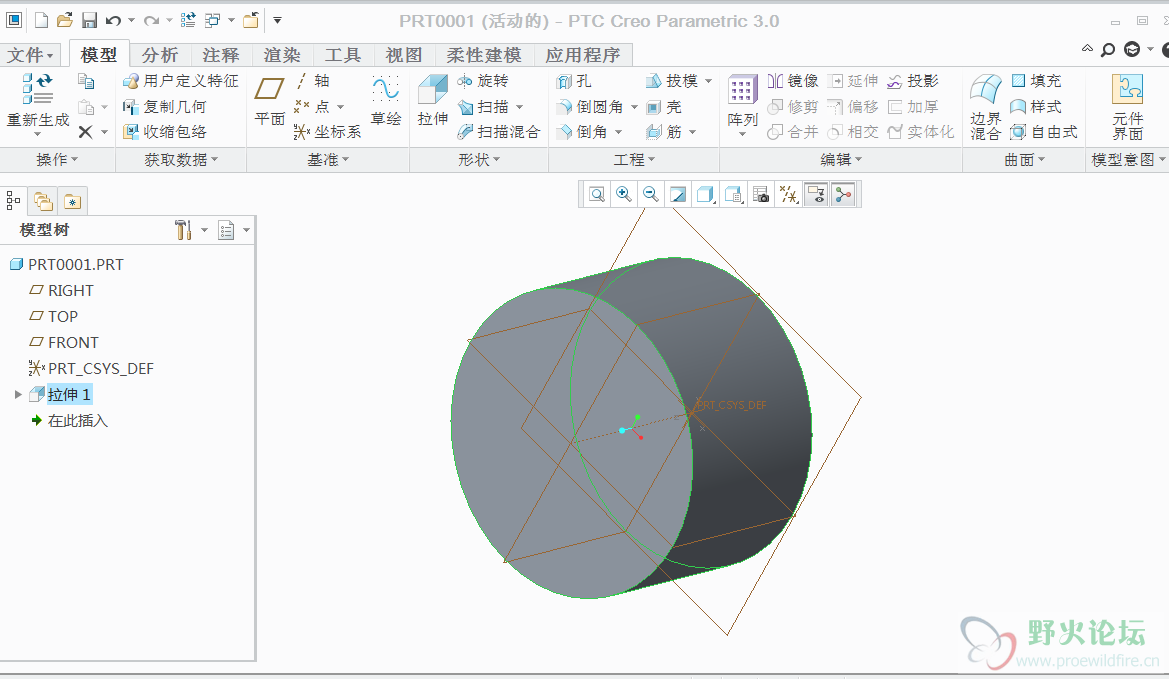Open the 操作 group dropdown

pos(57,160)
